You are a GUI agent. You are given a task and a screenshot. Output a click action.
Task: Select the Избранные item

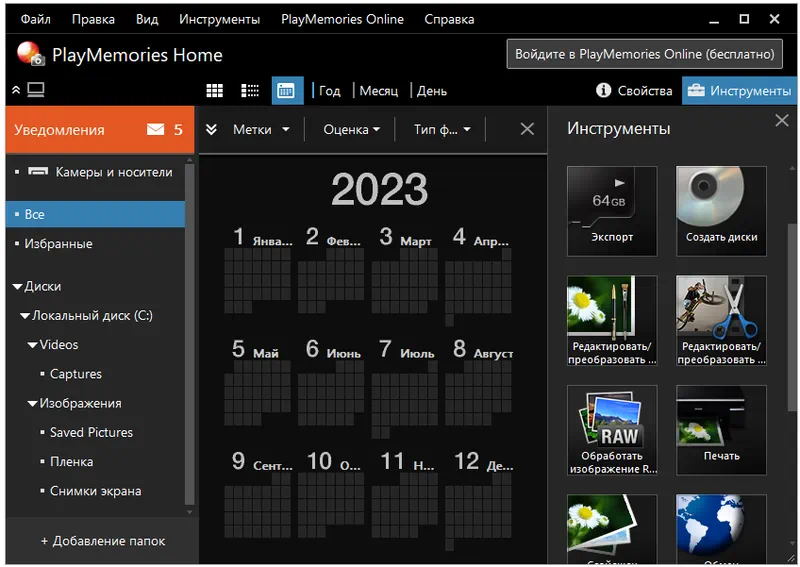pyautogui.click(x=95, y=243)
